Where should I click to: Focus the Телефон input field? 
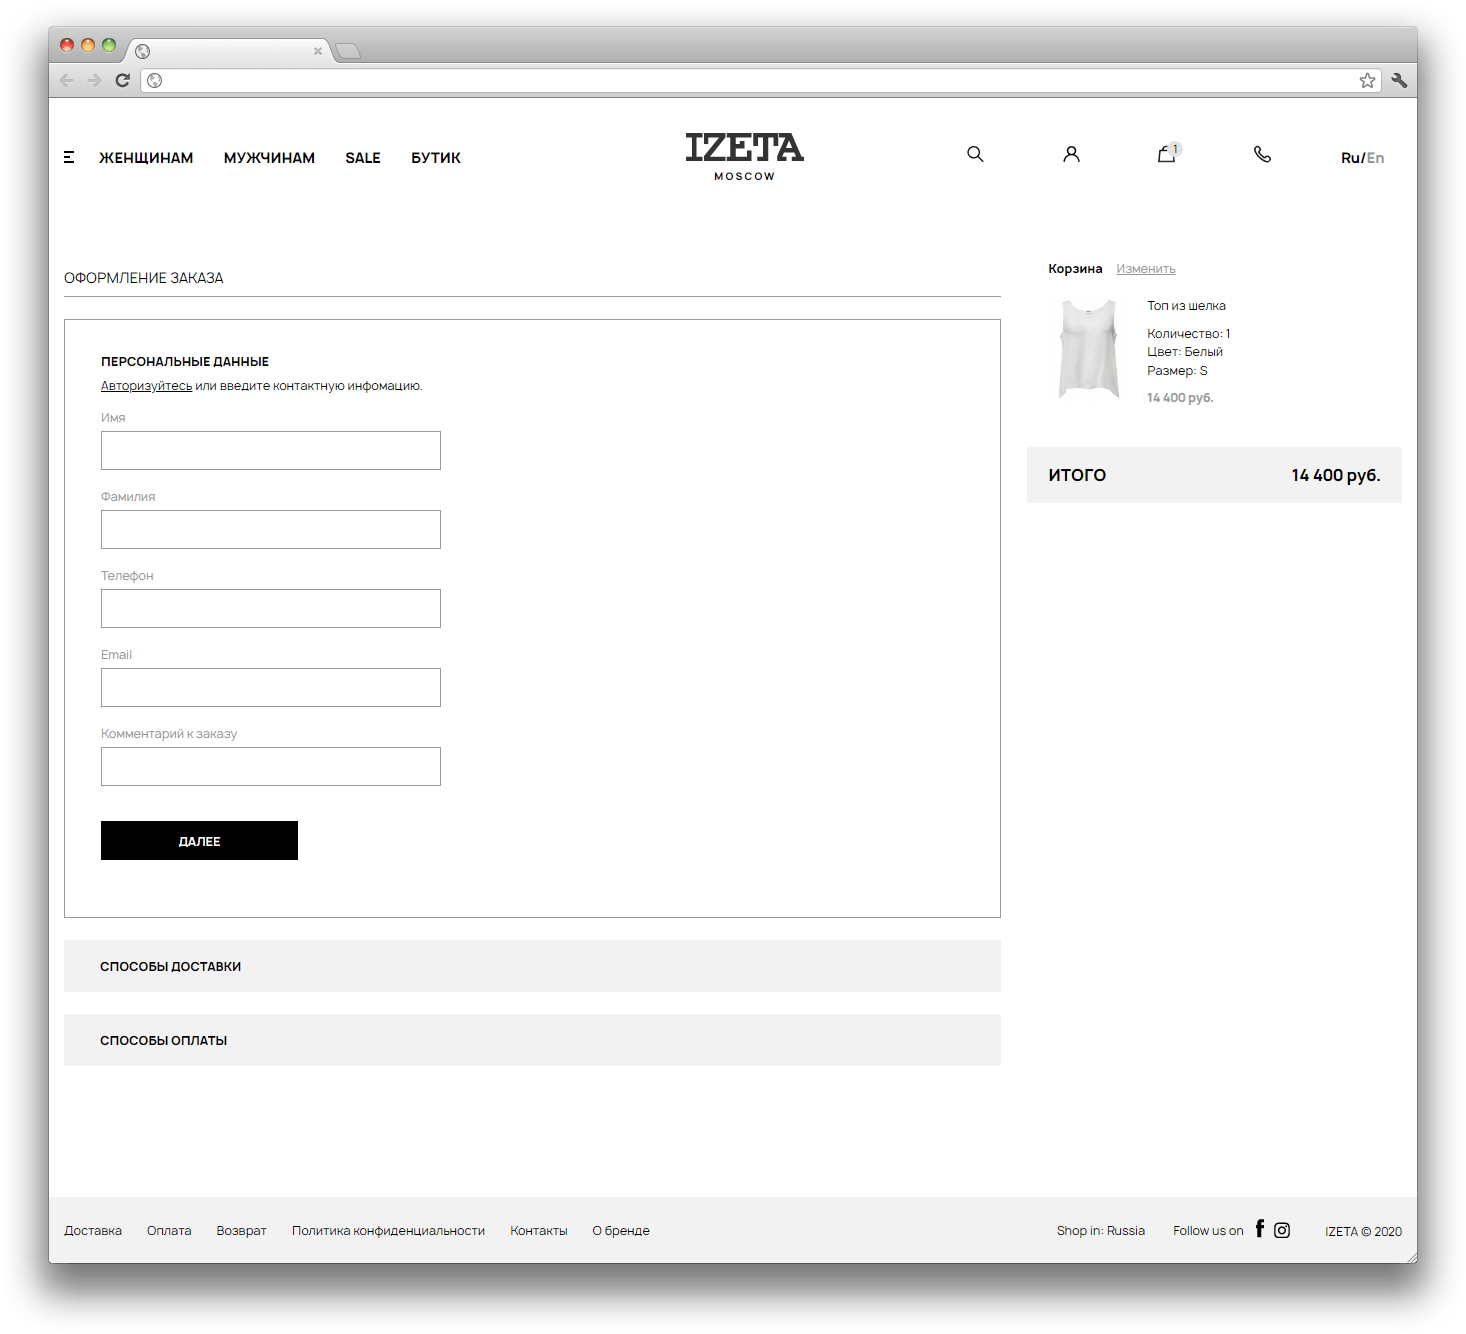click(x=271, y=609)
